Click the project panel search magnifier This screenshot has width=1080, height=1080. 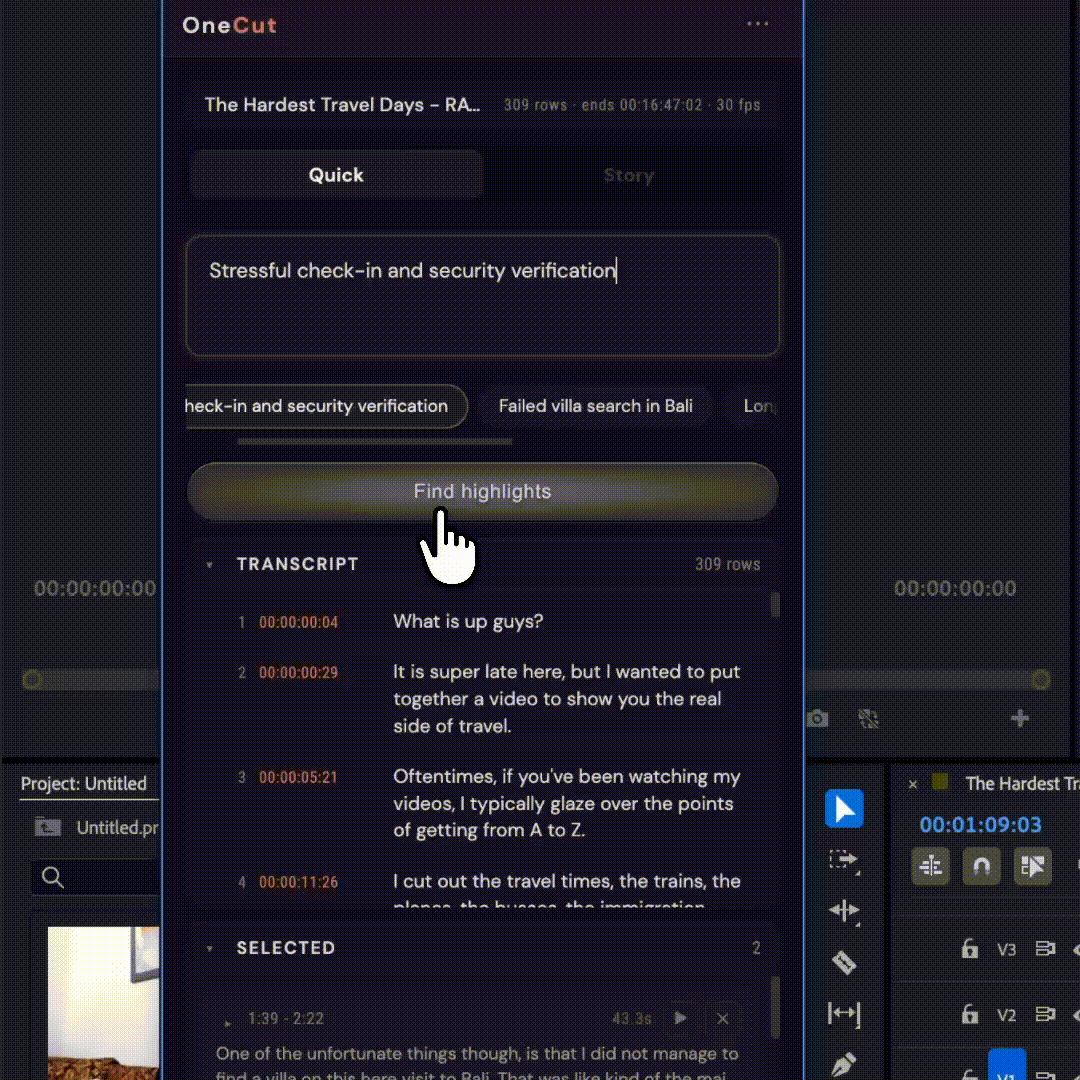pos(53,878)
